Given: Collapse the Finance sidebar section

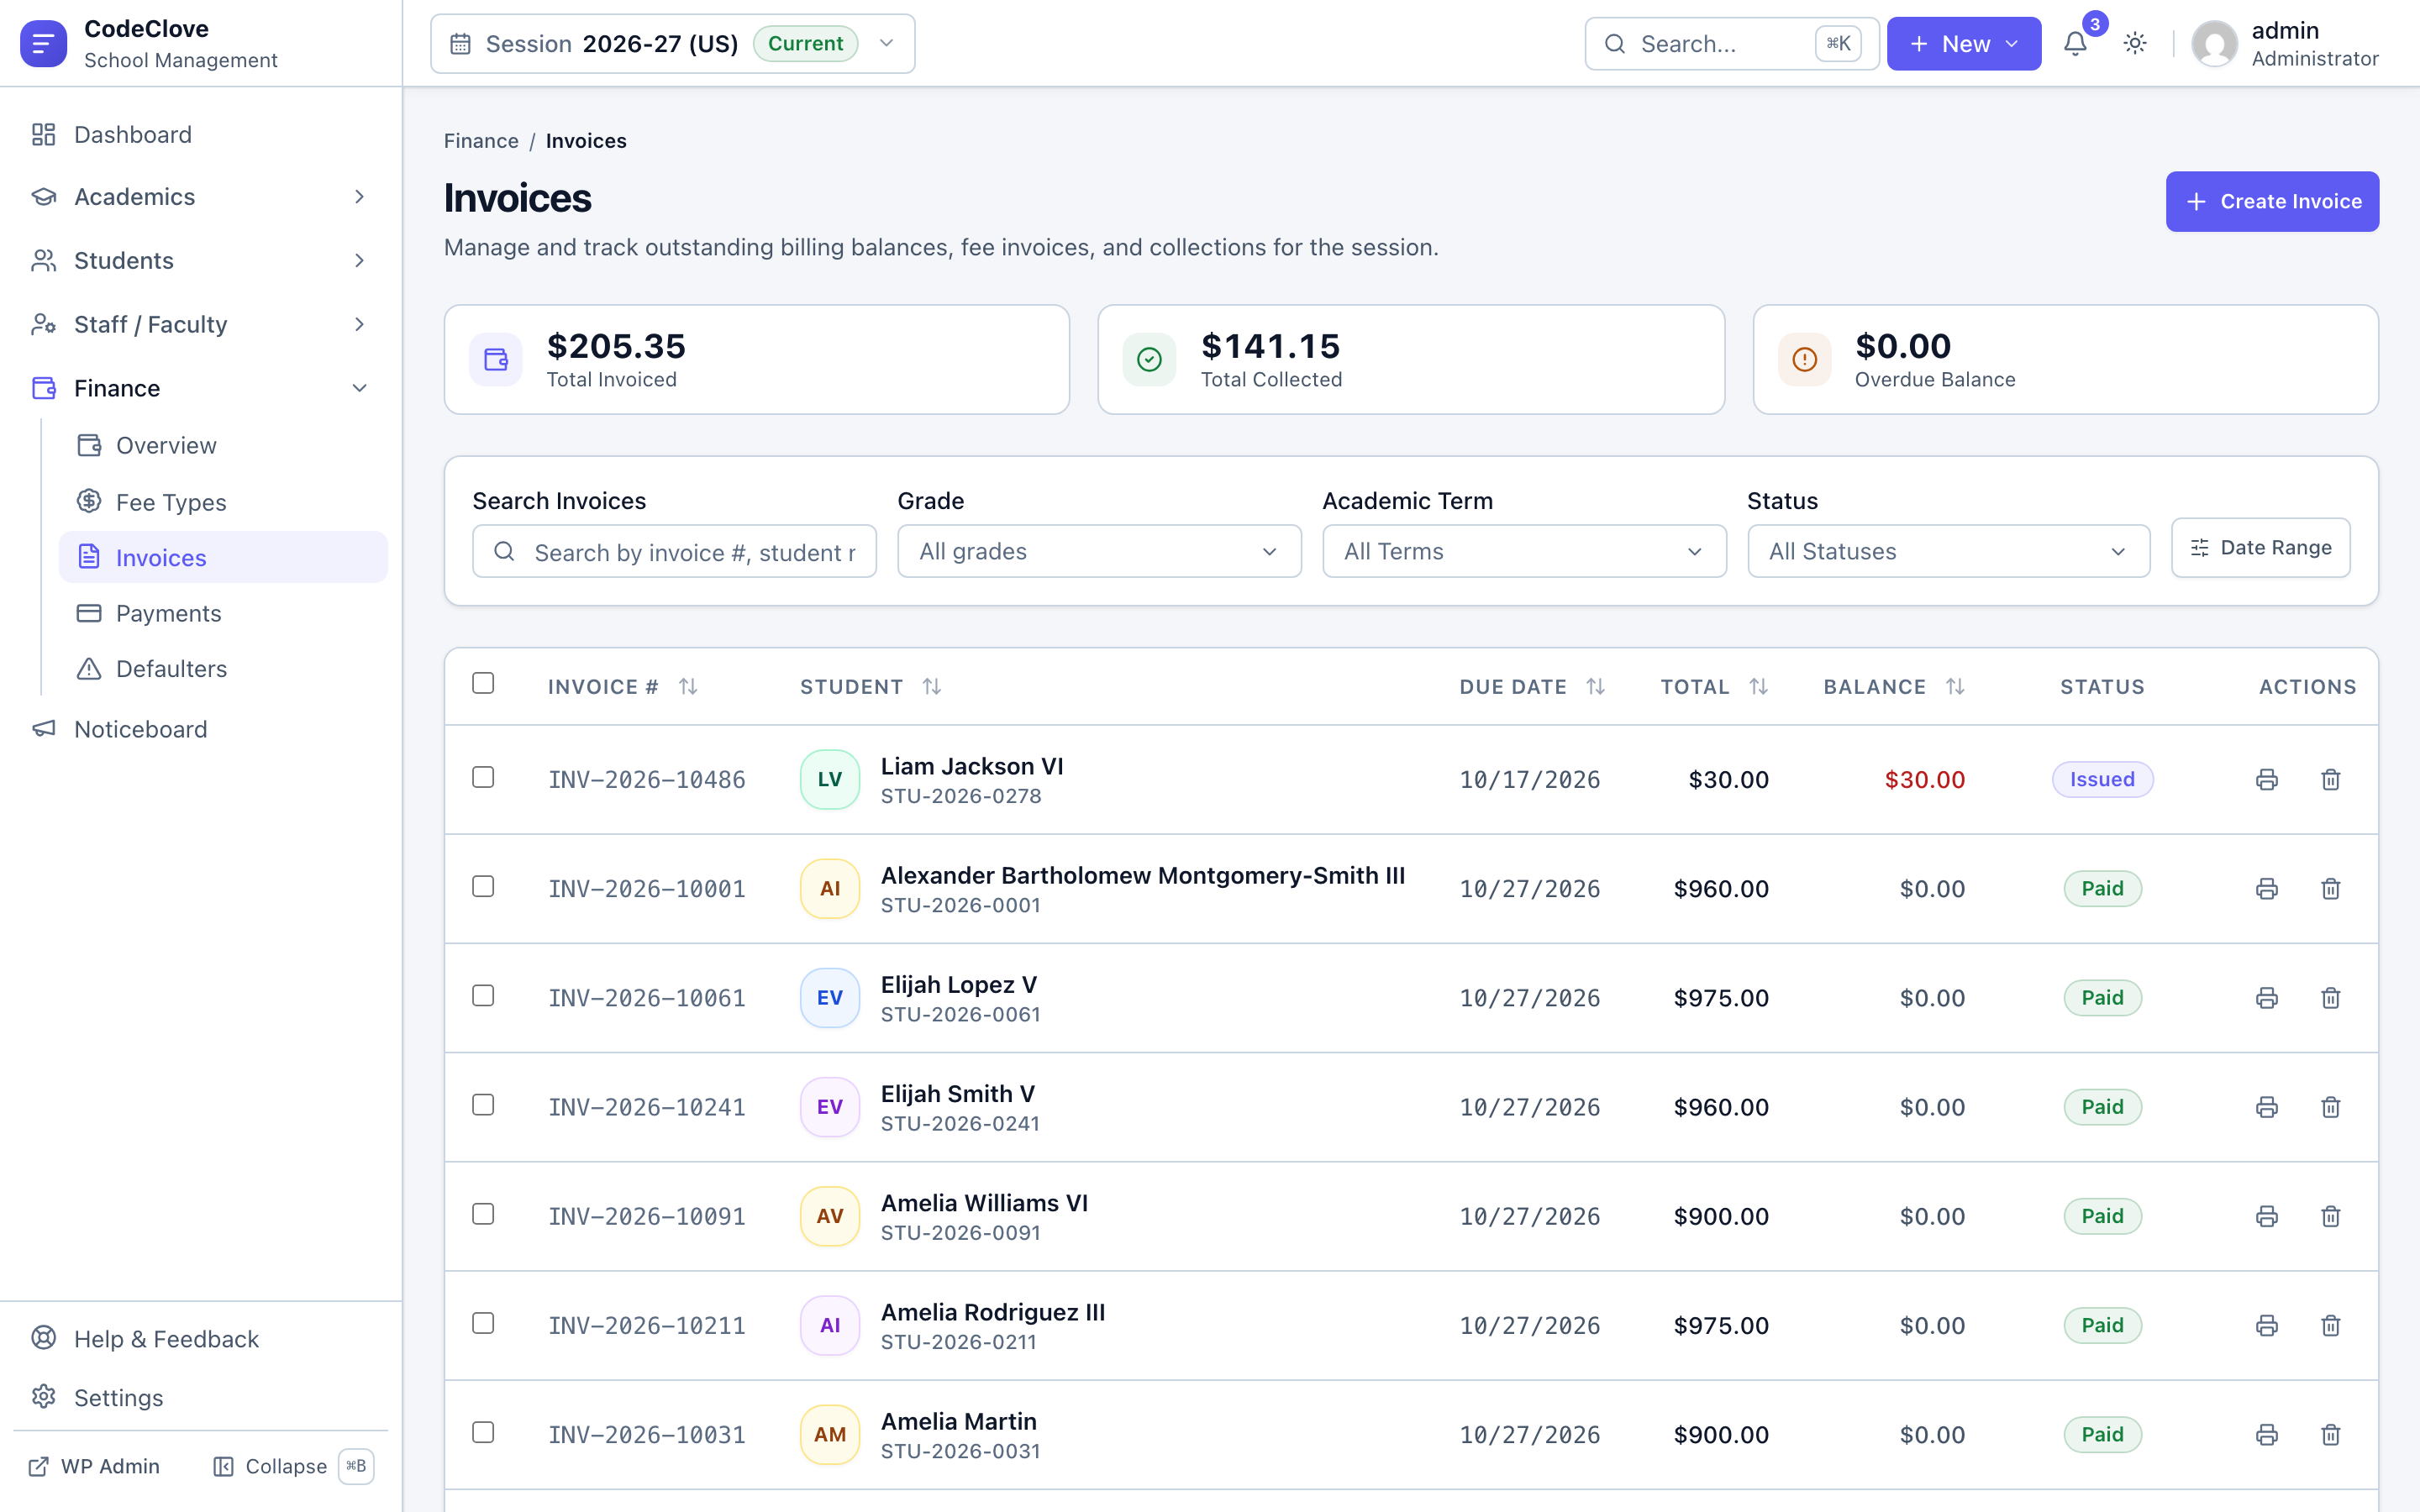Looking at the screenshot, I should coord(201,388).
